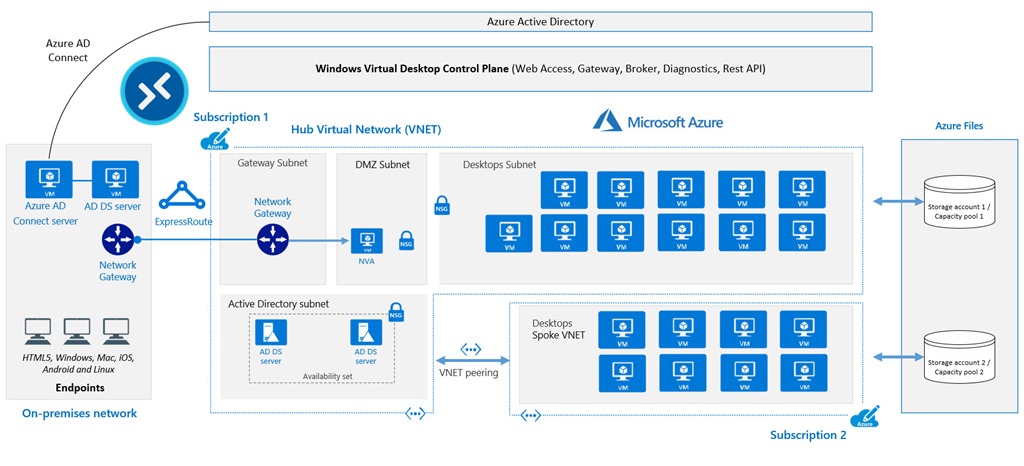Click the Subscription 2 cloud icon
This screenshot has width=1024, height=466.
864,419
